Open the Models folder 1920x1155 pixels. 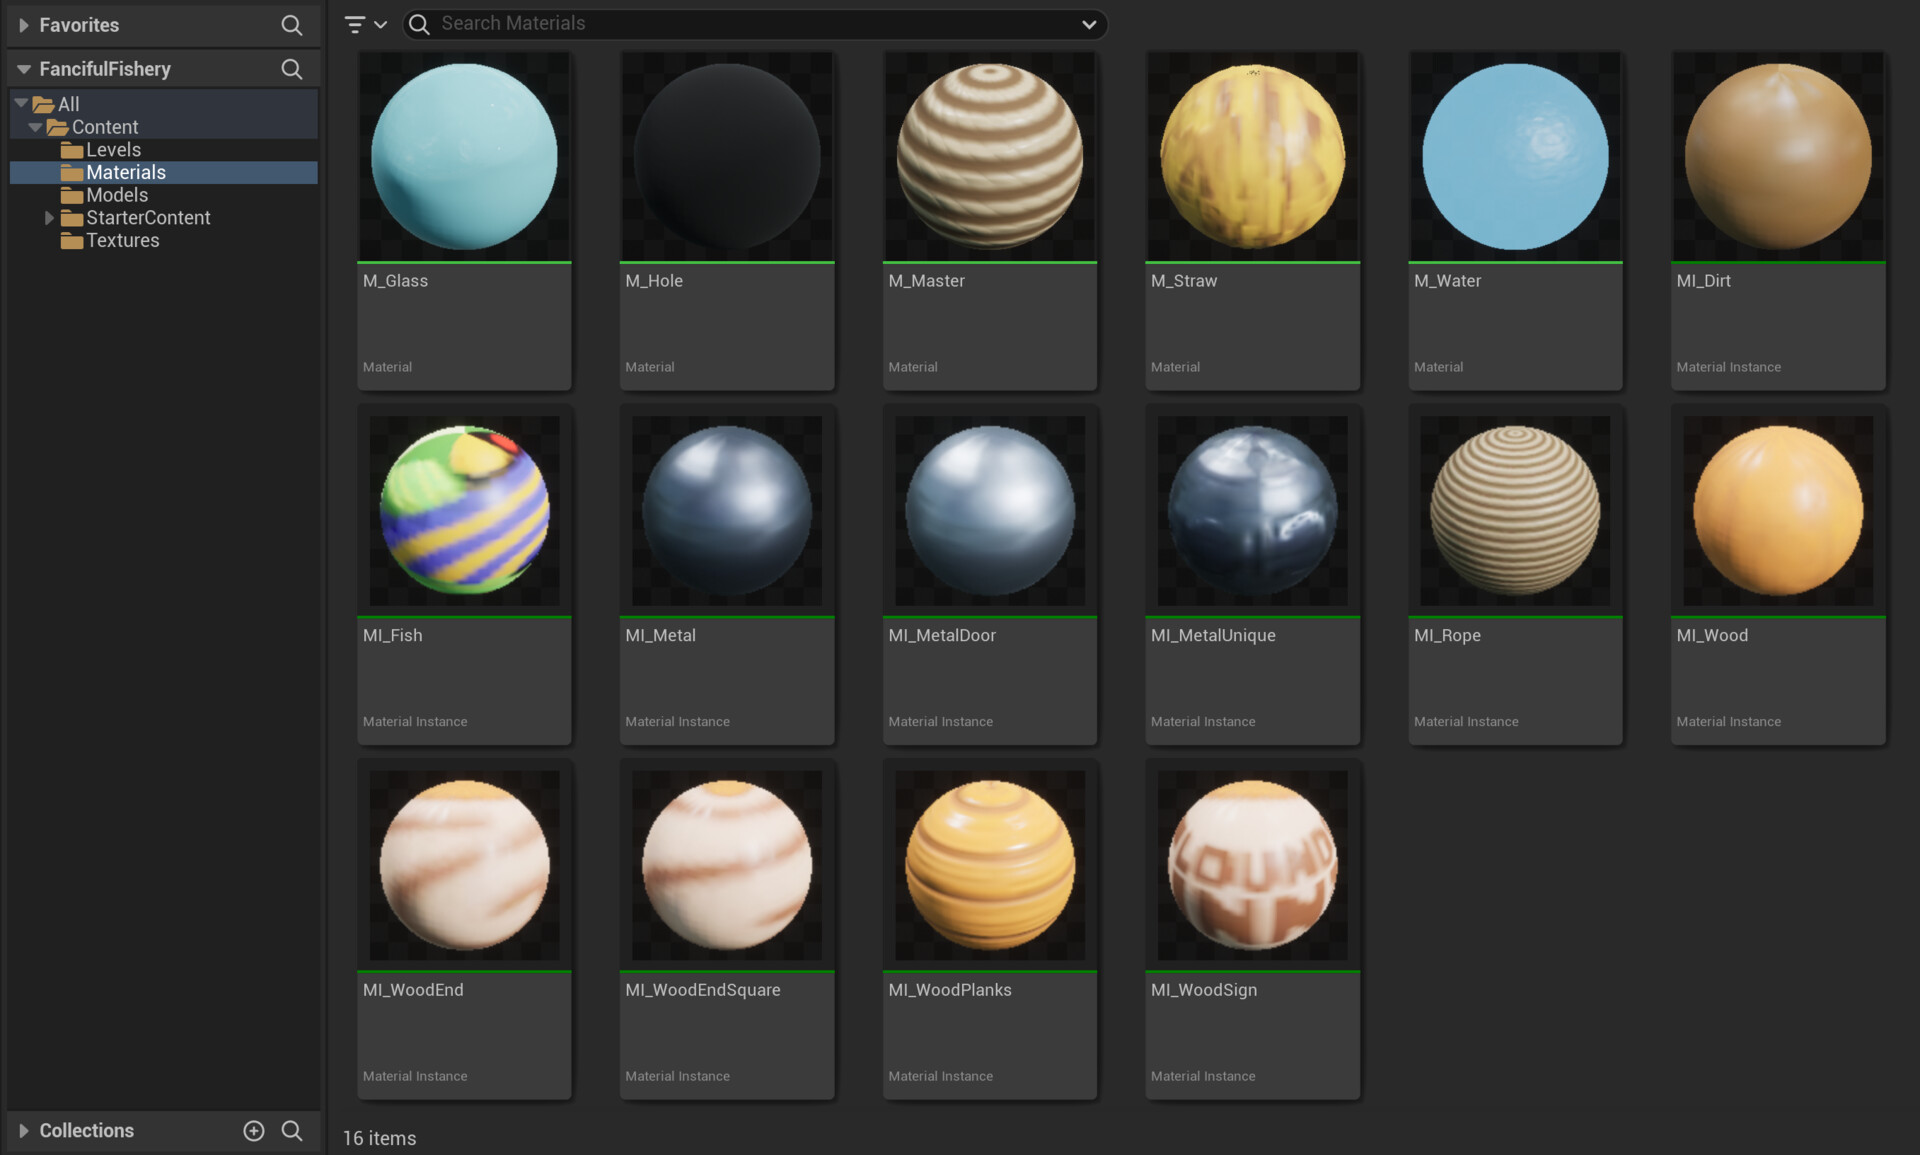(x=116, y=195)
